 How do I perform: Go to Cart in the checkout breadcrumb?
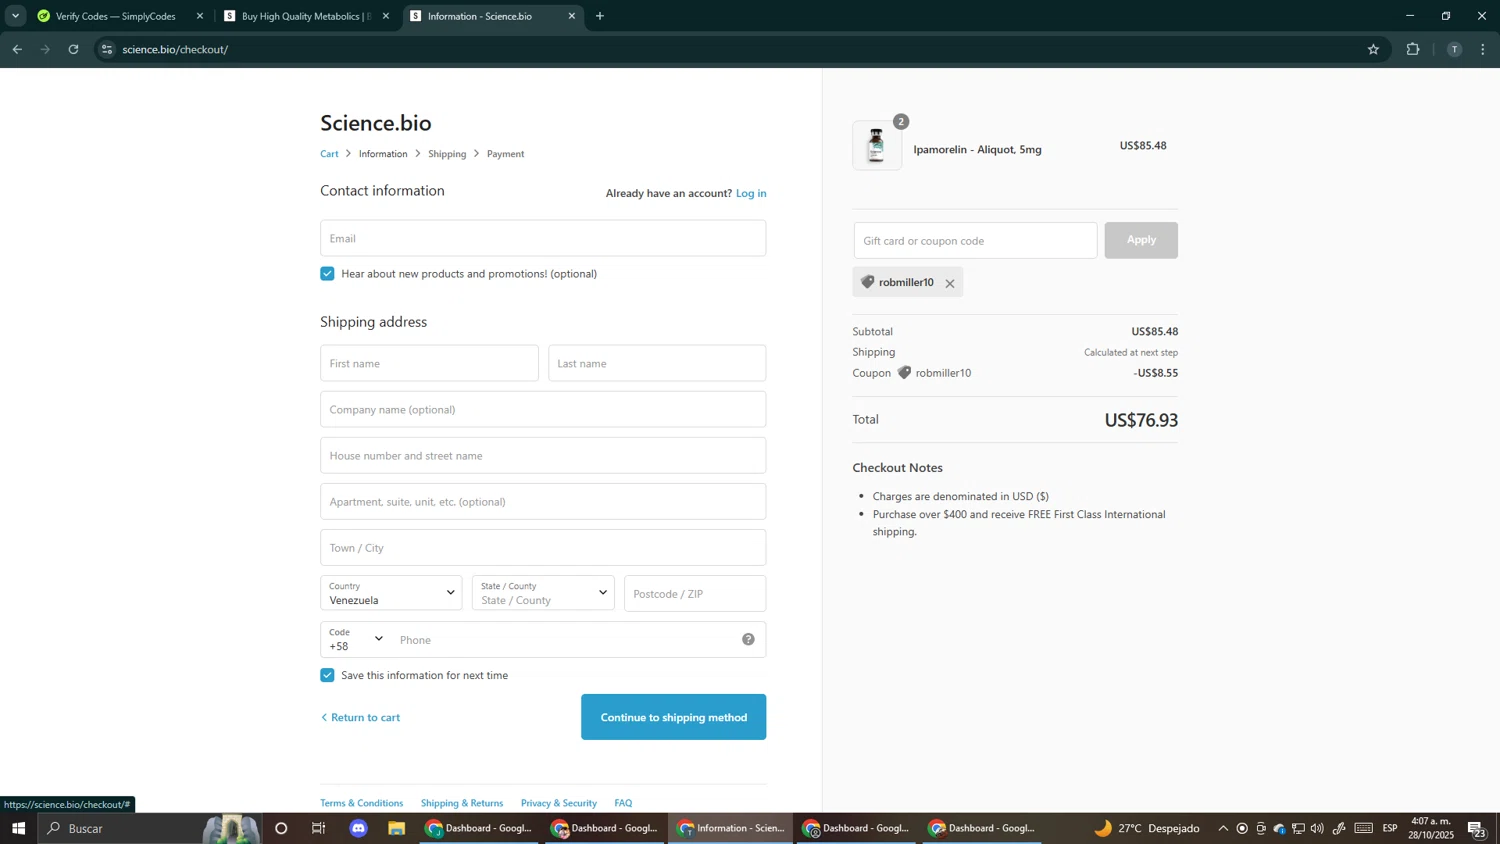(x=329, y=154)
